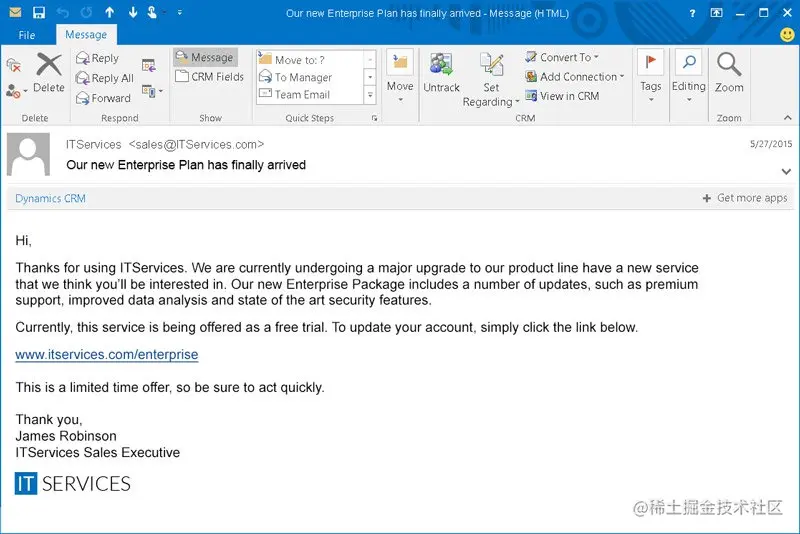Click the smiley feedback icon

787,34
